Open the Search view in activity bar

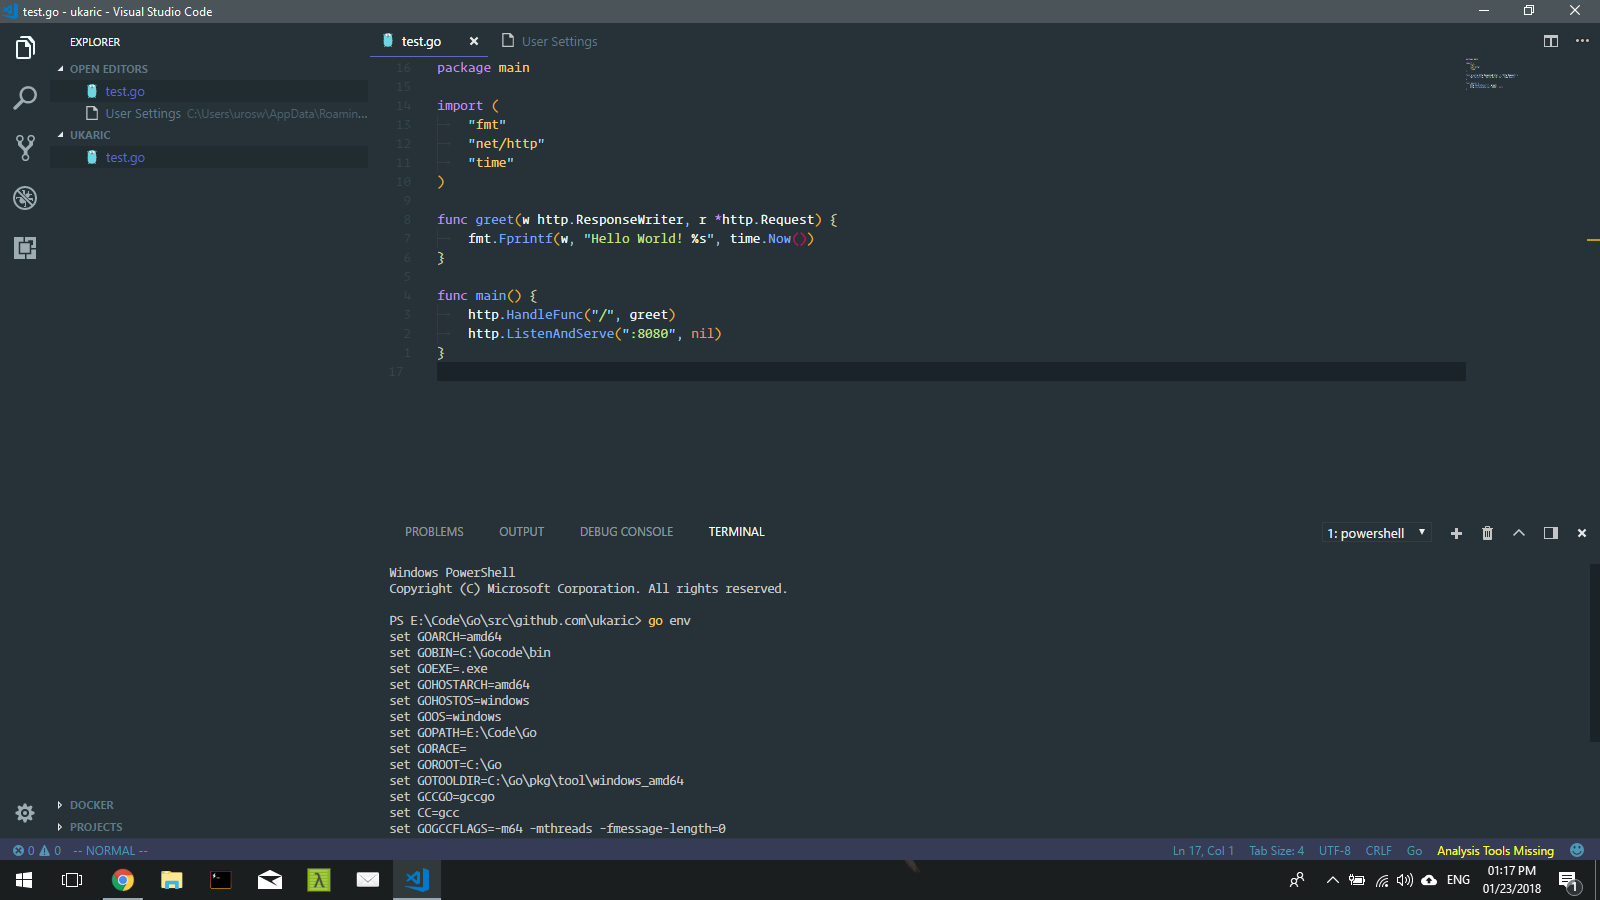pyautogui.click(x=25, y=97)
